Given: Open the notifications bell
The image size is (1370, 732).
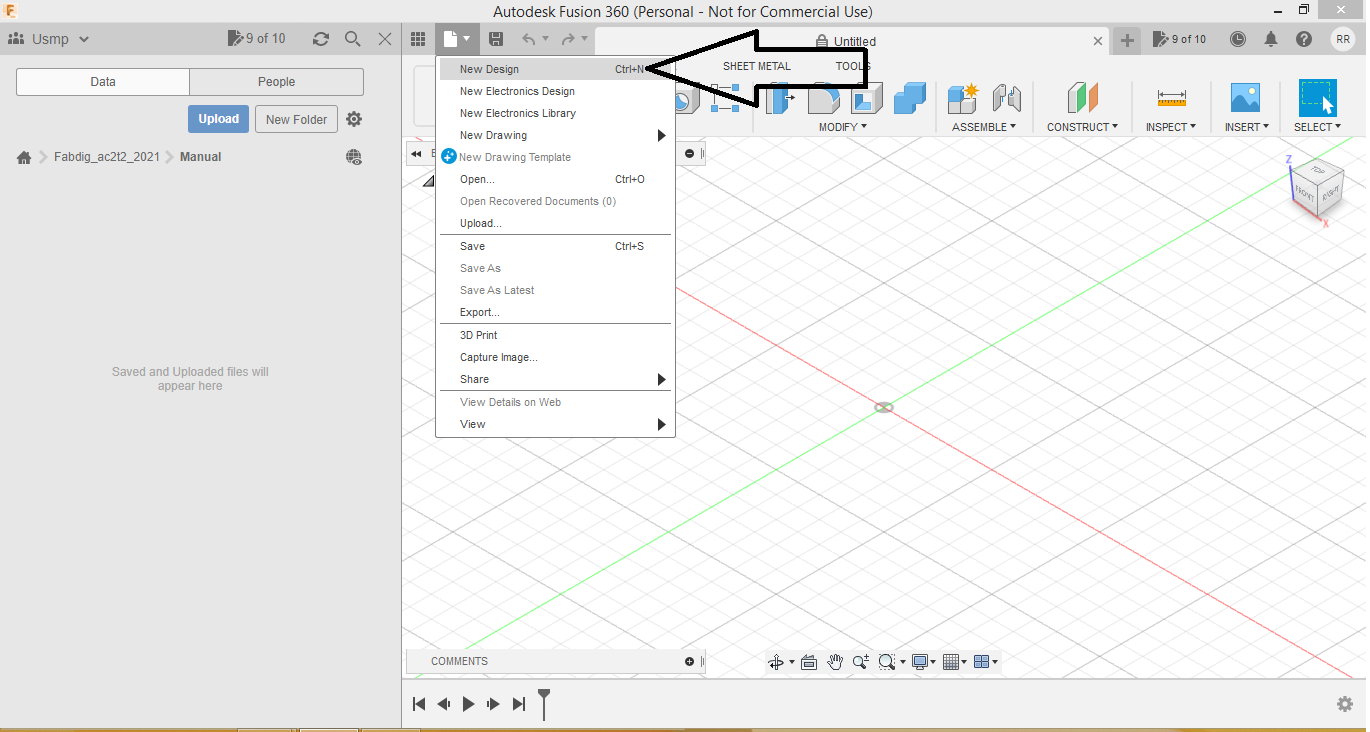Looking at the screenshot, I should coord(1271,39).
